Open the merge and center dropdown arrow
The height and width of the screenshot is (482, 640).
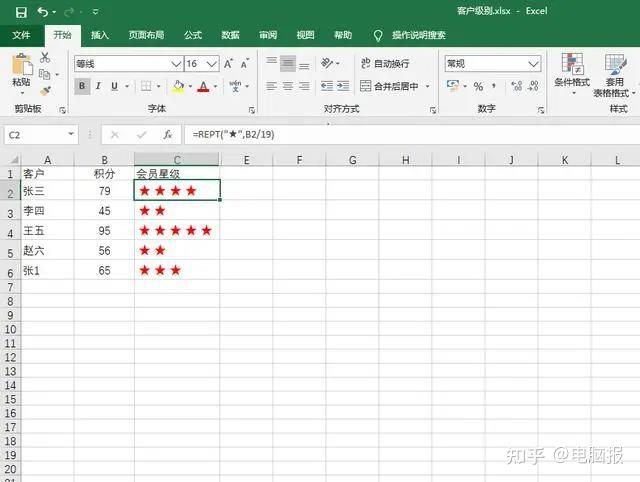tap(428, 87)
